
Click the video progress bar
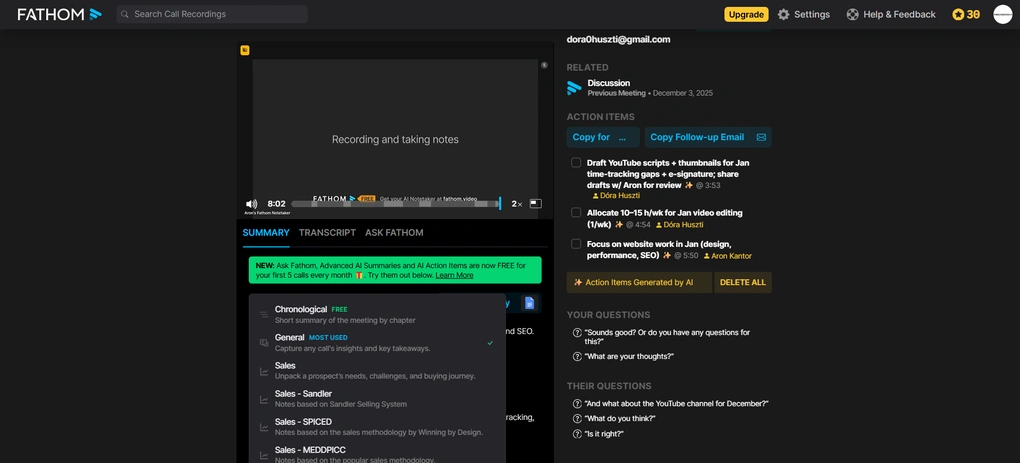coord(395,204)
